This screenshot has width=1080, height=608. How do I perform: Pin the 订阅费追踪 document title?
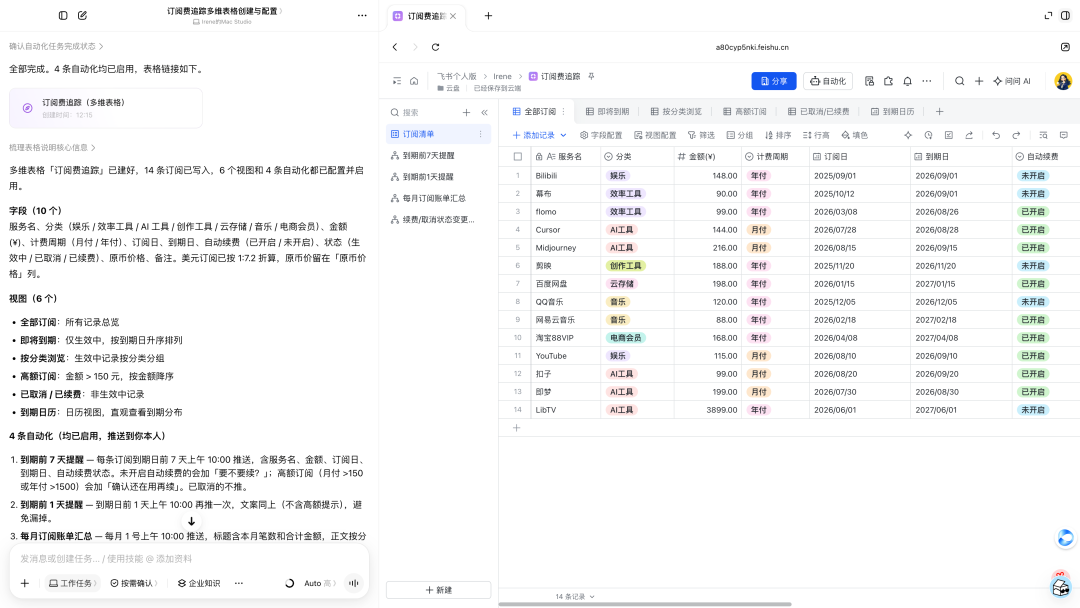coord(591,76)
